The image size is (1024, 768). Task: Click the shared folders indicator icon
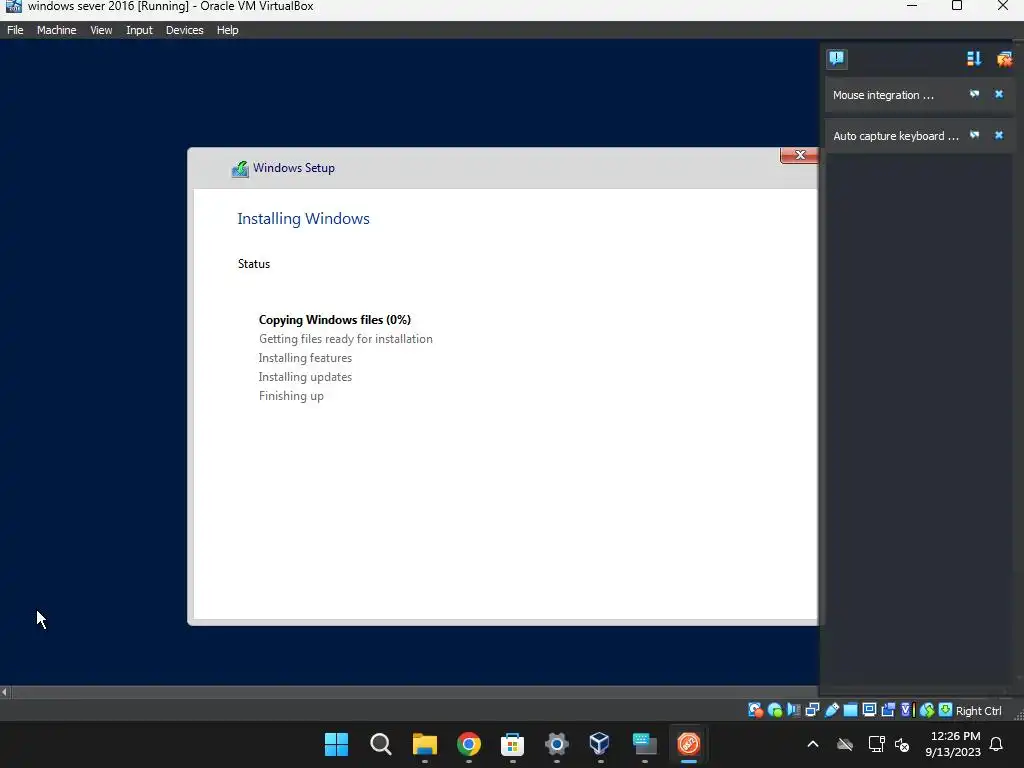click(x=850, y=711)
